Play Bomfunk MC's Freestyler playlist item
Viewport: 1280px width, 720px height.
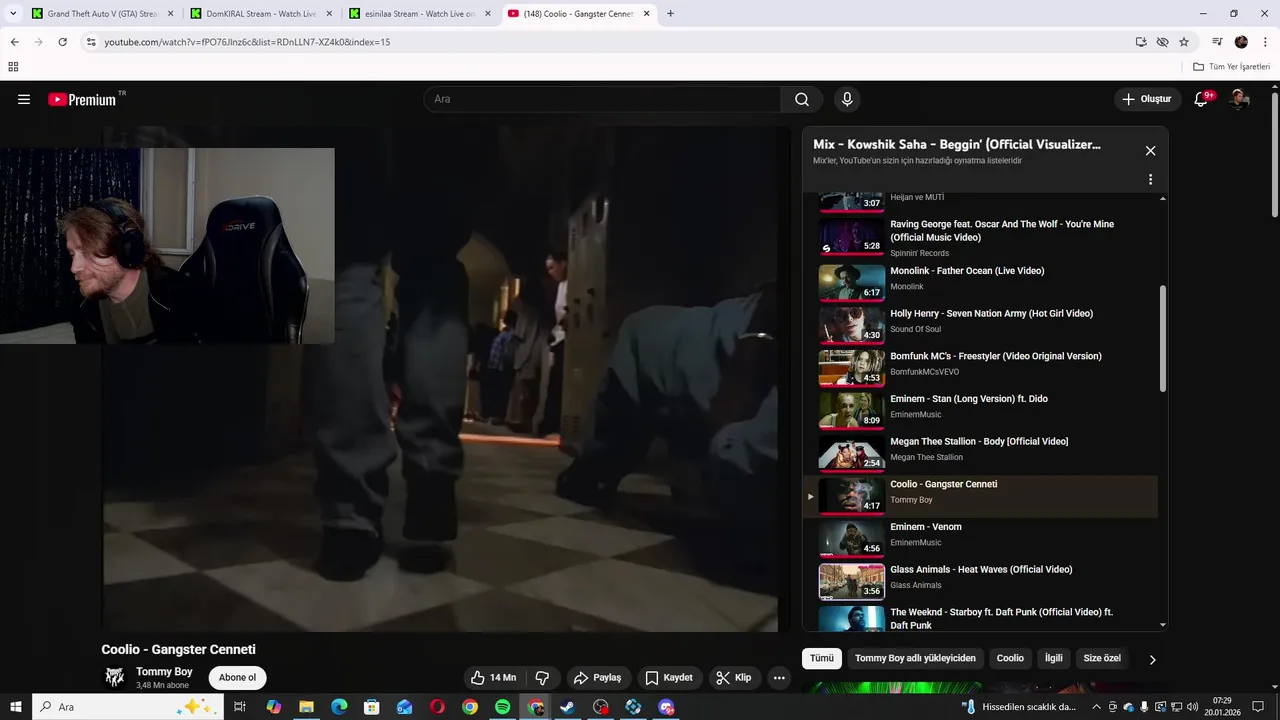[980, 367]
